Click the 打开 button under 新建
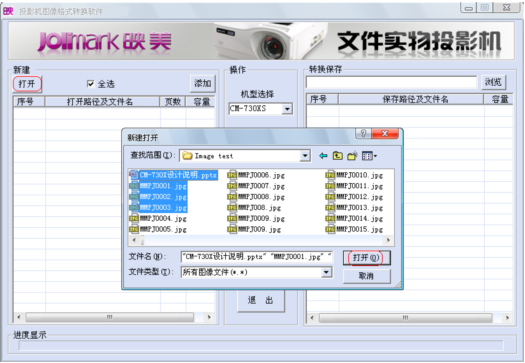 27,84
